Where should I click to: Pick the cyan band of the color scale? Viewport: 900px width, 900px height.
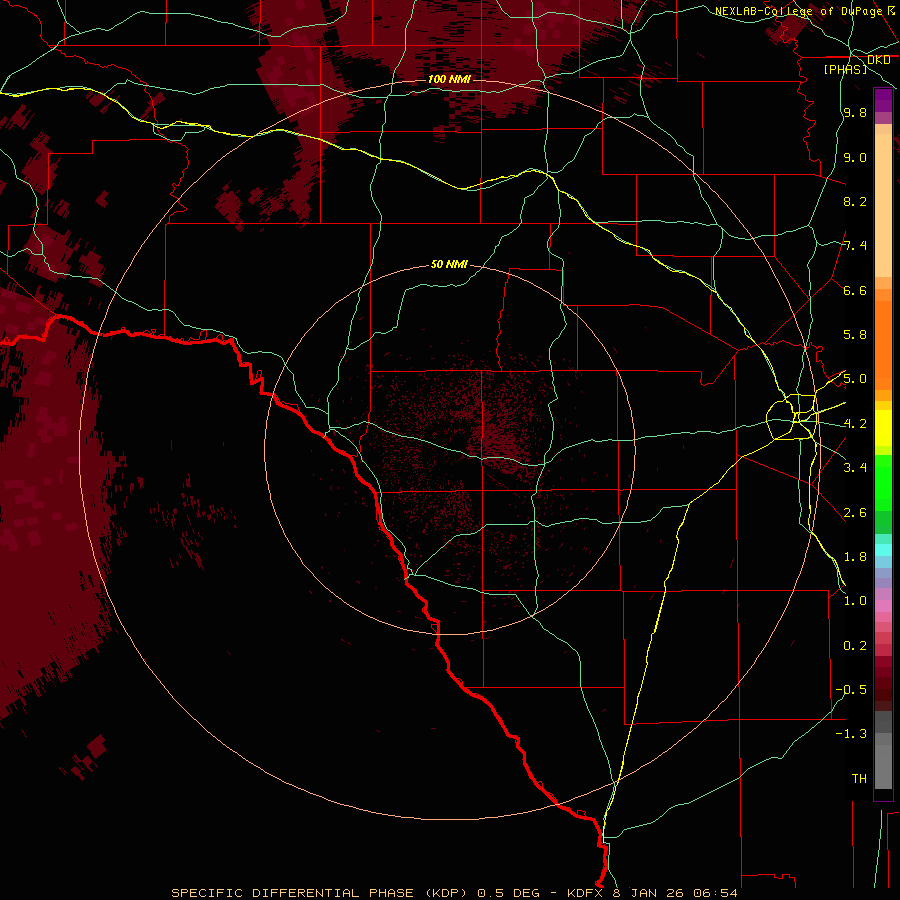pyautogui.click(x=883, y=550)
